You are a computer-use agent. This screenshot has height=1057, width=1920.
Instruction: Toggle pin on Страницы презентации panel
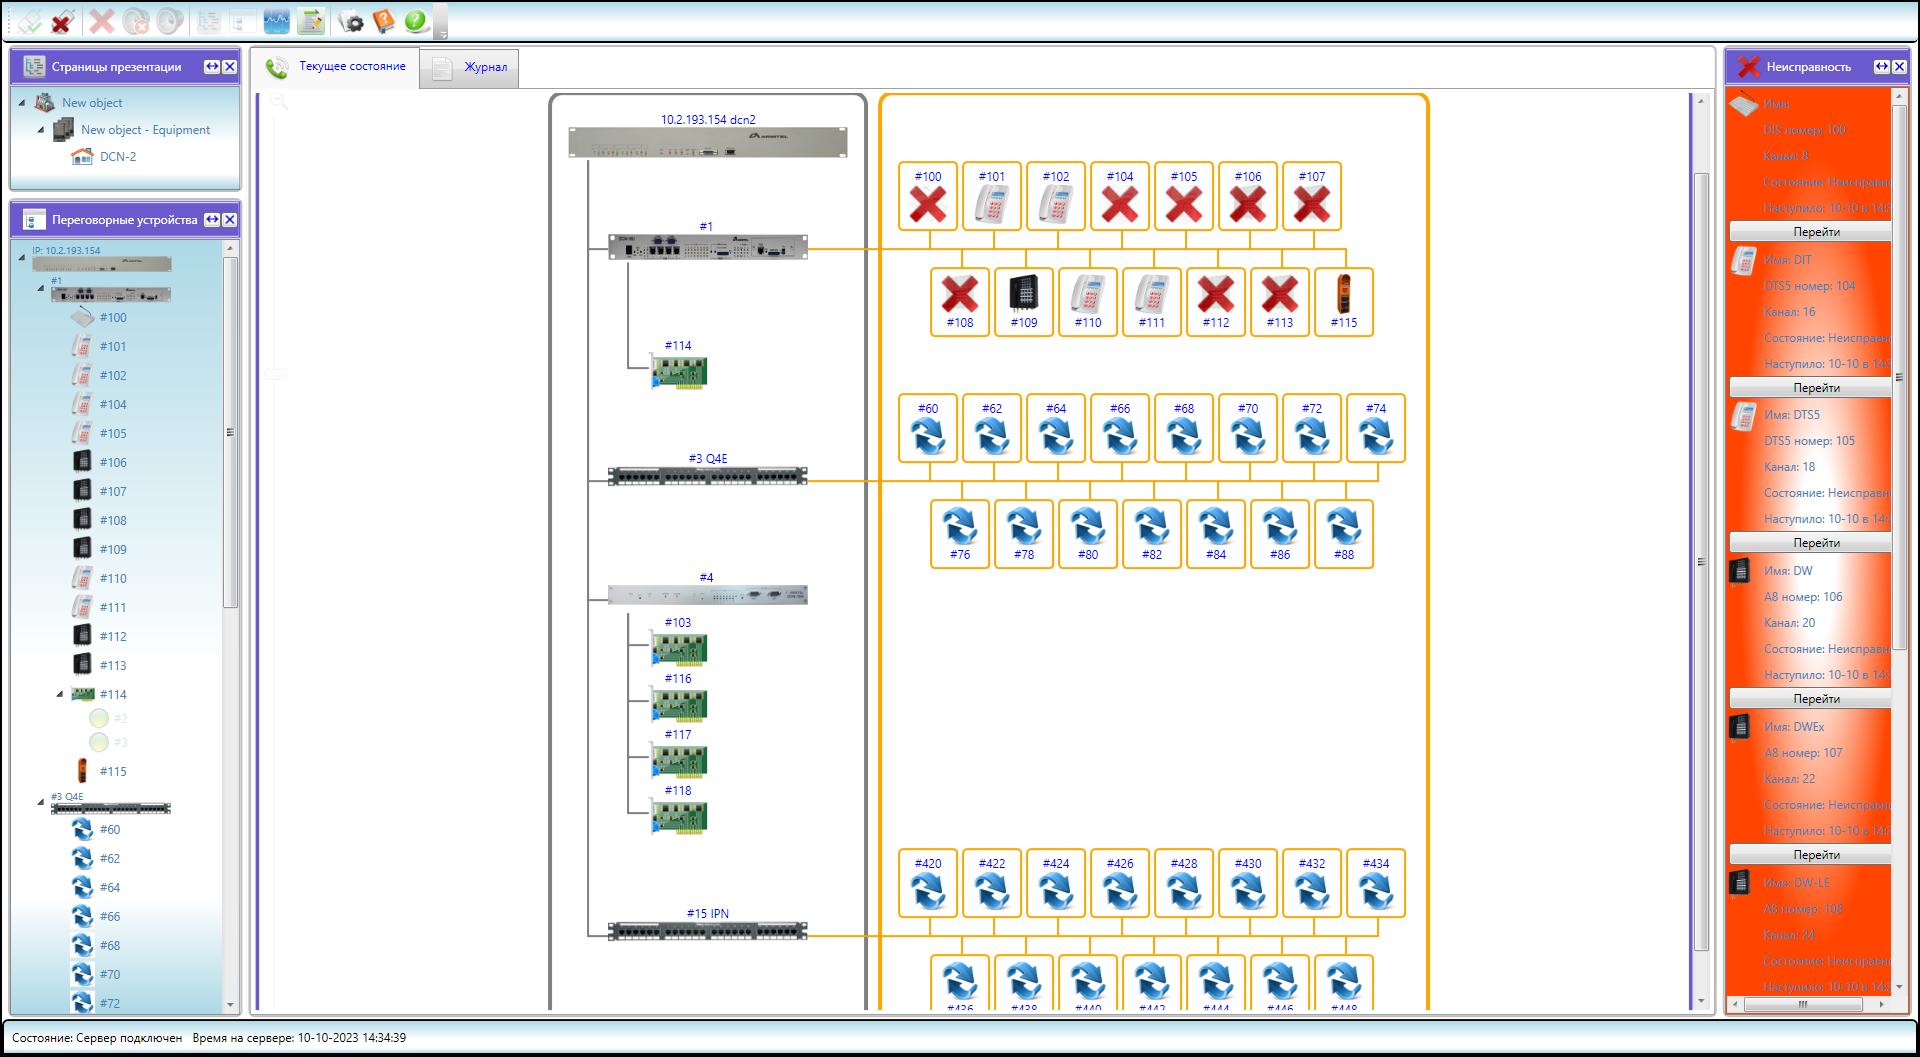coord(212,67)
